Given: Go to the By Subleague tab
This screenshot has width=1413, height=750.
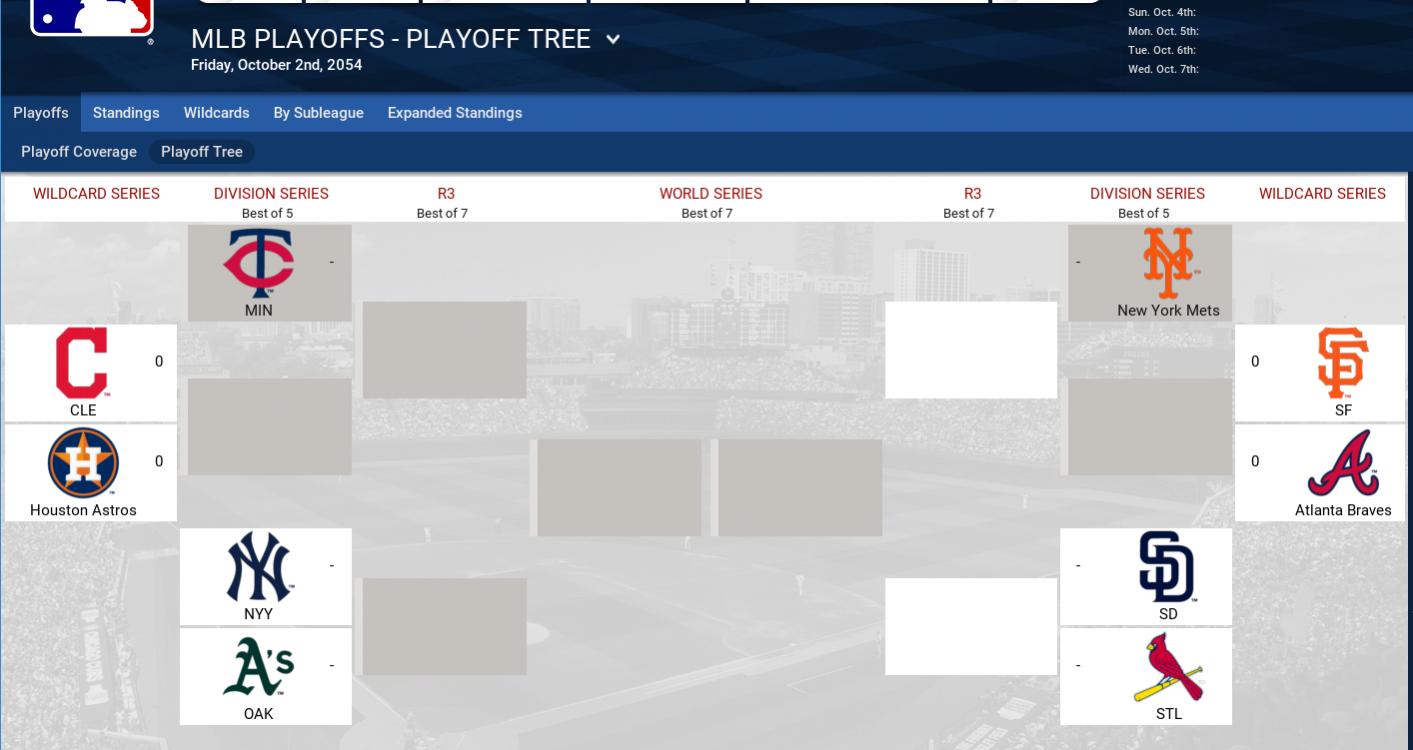Looking at the screenshot, I should coord(318,113).
